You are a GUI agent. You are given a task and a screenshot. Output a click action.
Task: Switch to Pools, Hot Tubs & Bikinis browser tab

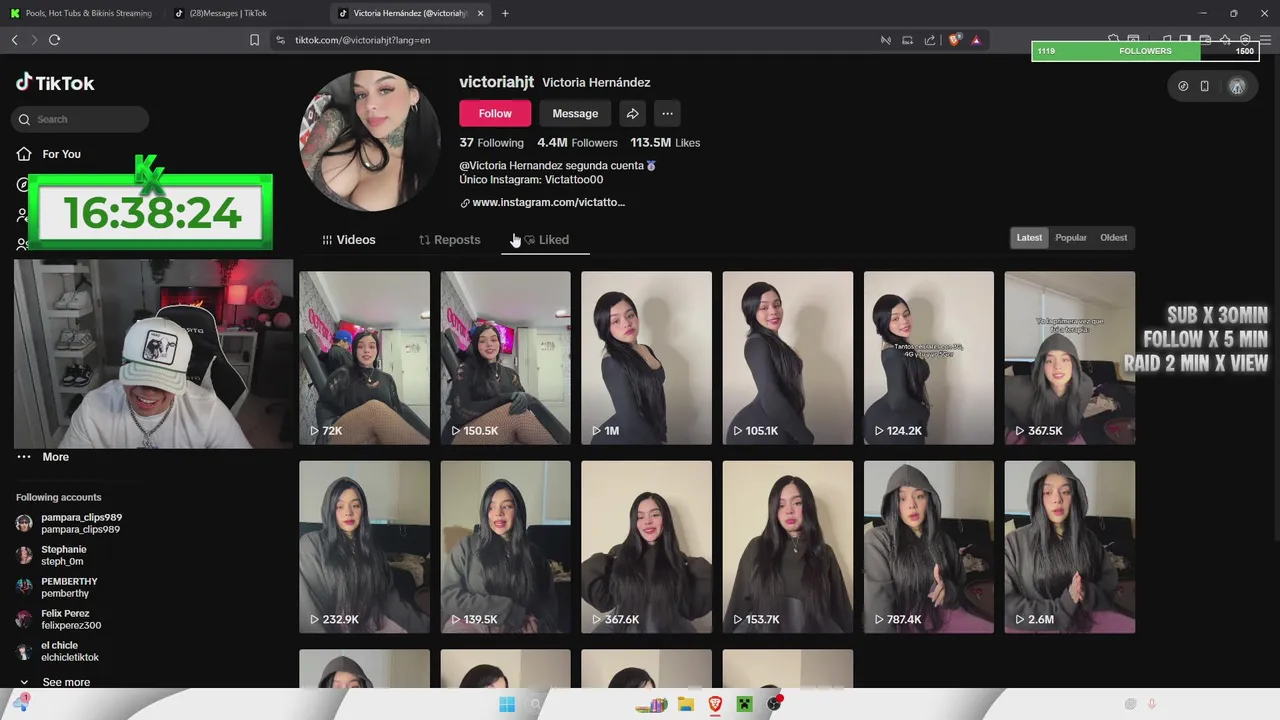click(82, 13)
